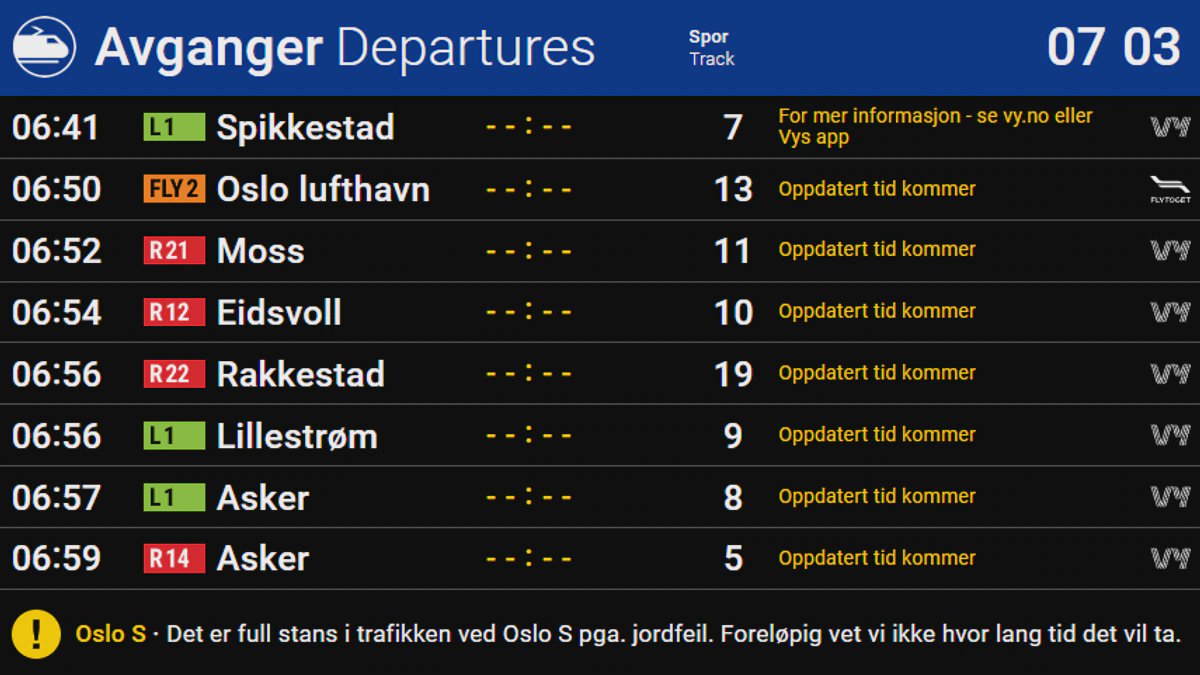Select the Eidsvoll departure destination

coord(279,312)
